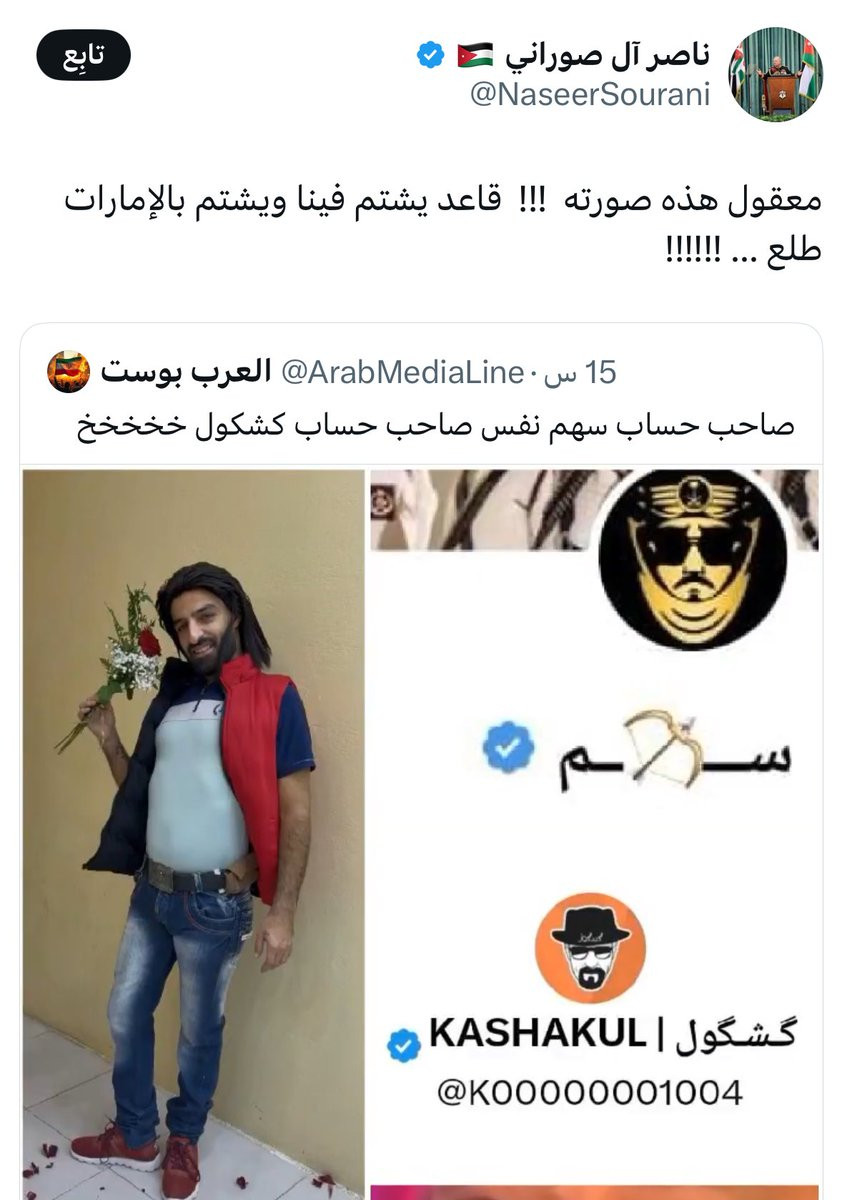The width and height of the screenshot is (842, 1200).
Task: Tap verified badge beside ناصر آل صوراني
Action: (x=430, y=56)
